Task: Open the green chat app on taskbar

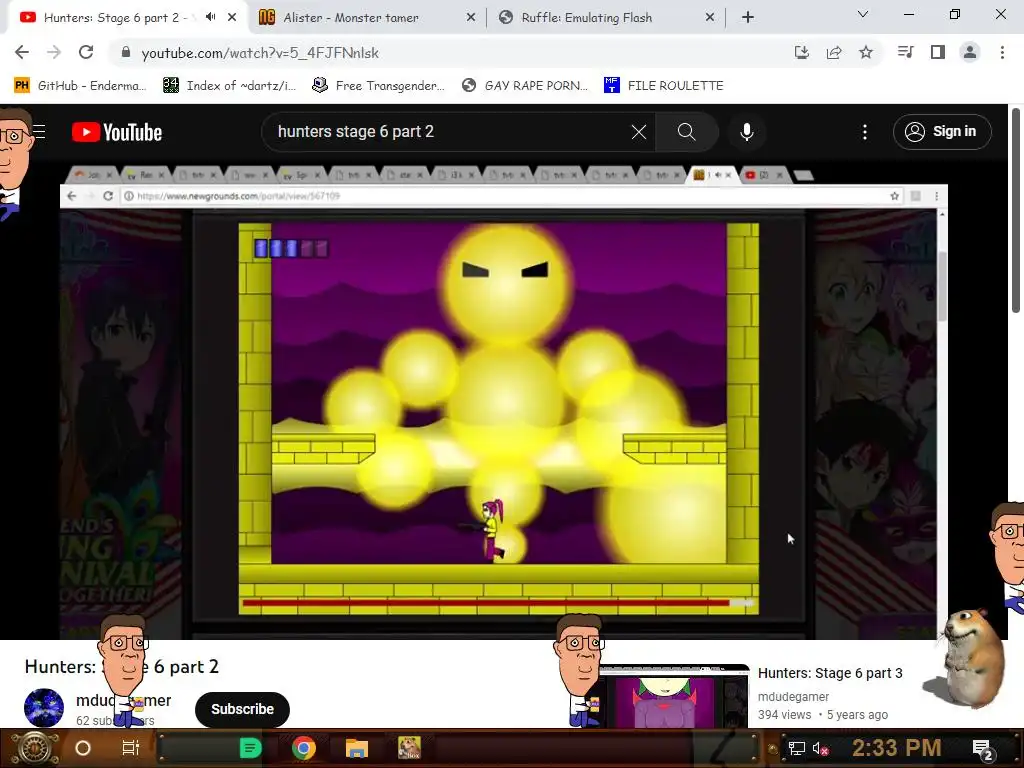Action: click(x=251, y=748)
